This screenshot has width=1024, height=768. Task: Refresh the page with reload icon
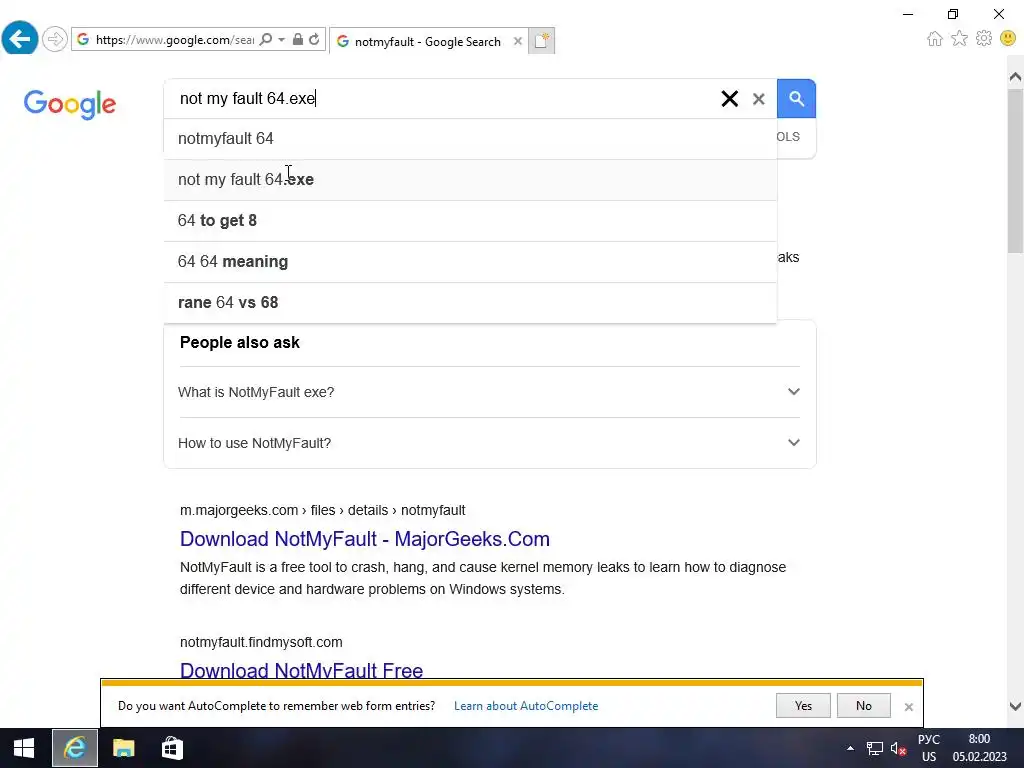point(314,40)
